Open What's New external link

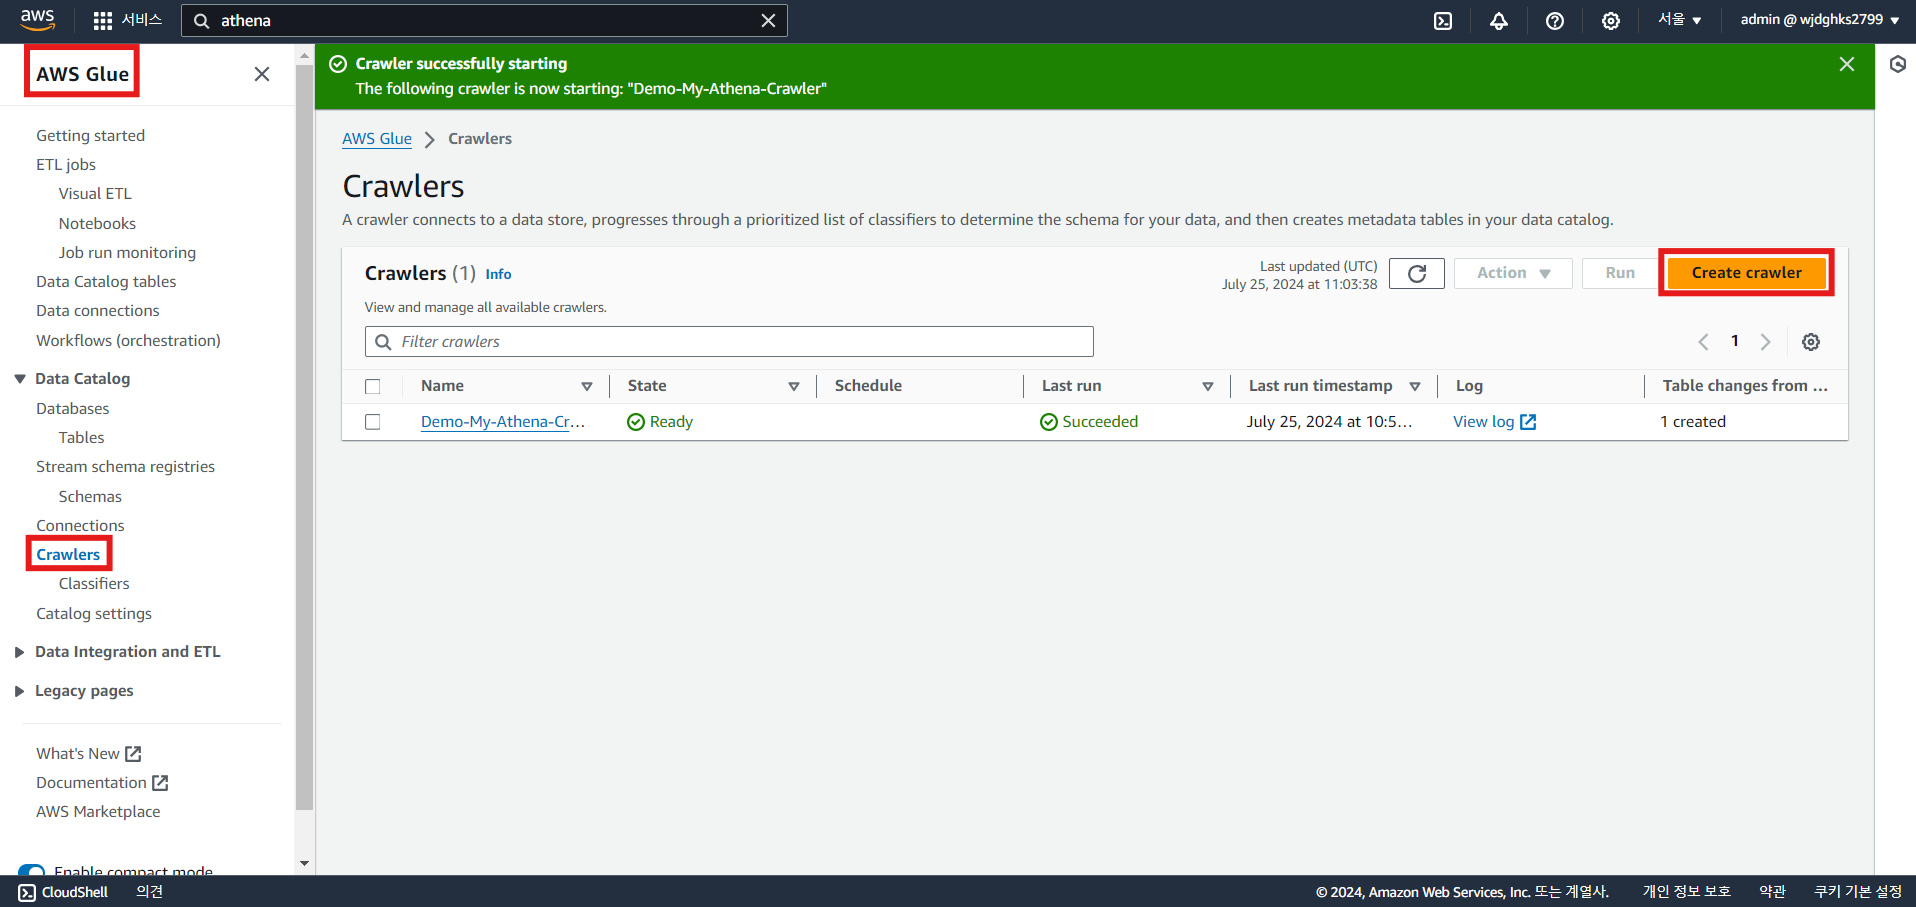[x=89, y=754]
